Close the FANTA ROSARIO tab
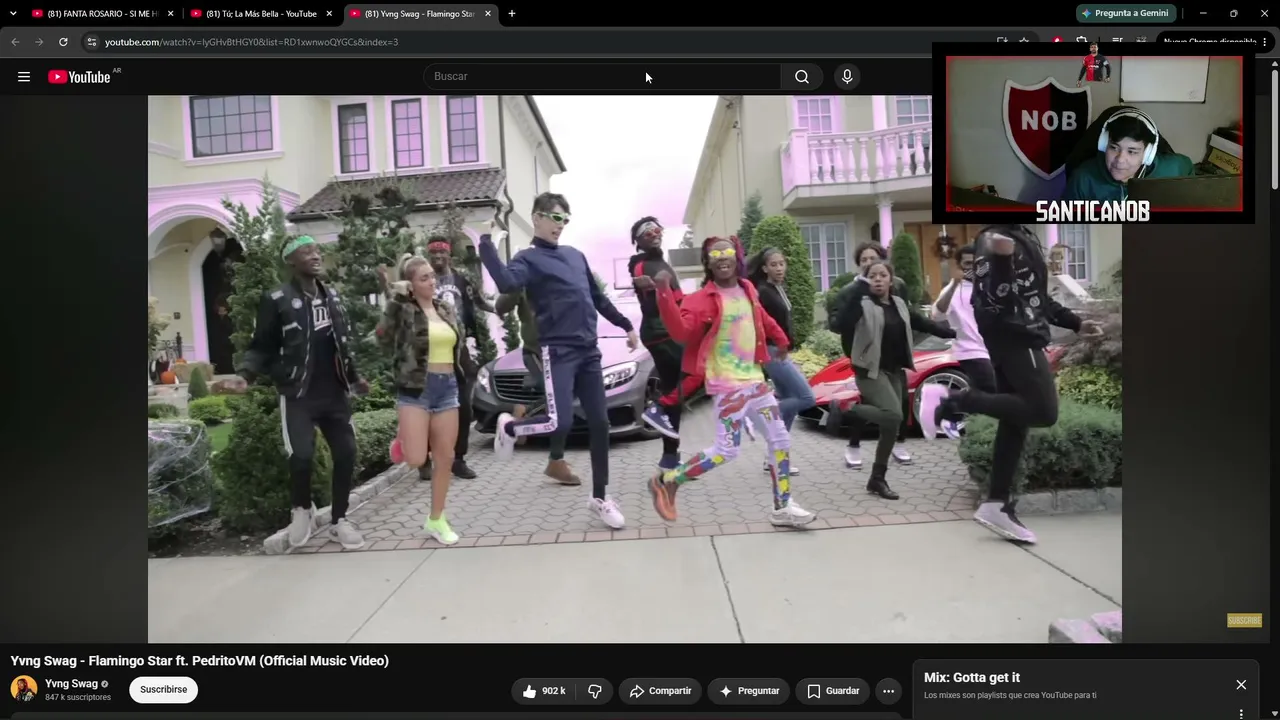 click(x=171, y=14)
